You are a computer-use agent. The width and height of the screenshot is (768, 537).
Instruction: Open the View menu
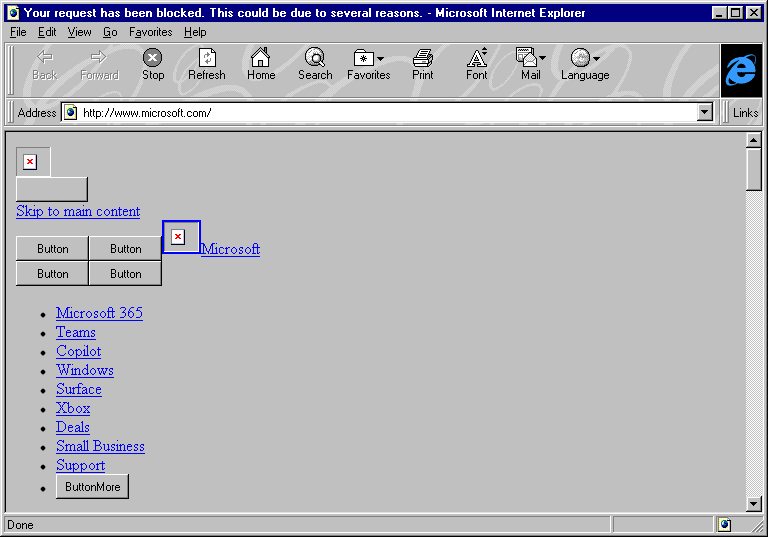point(79,32)
